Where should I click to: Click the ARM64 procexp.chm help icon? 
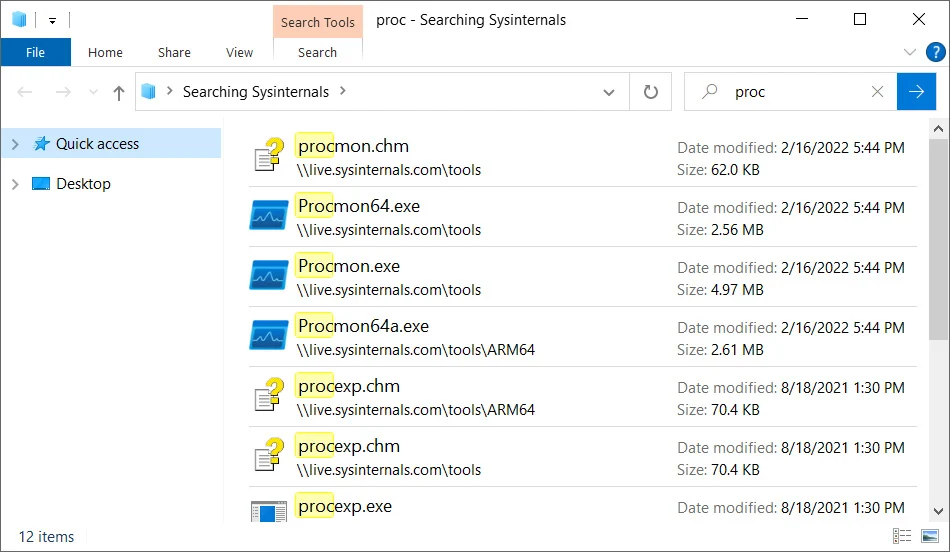(269, 396)
